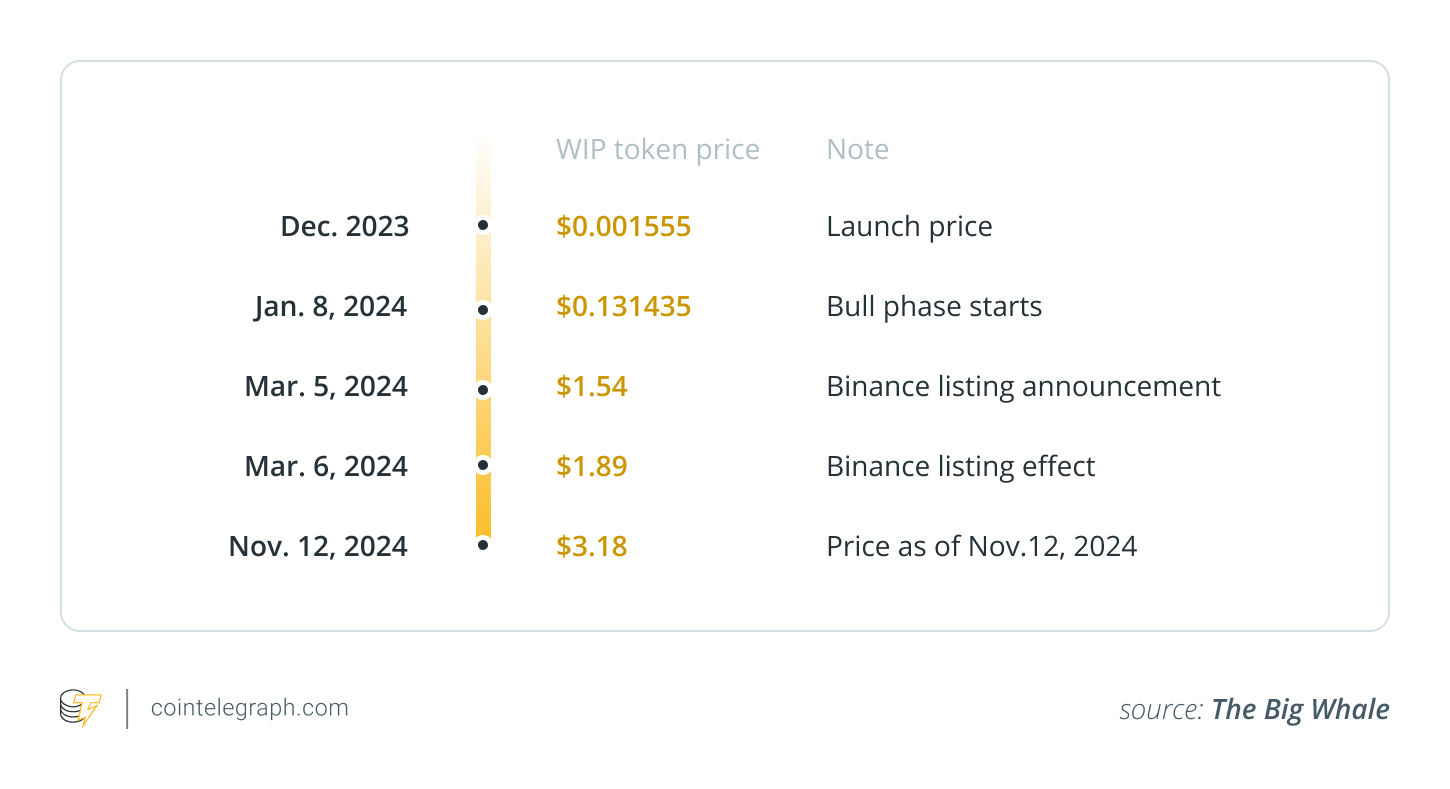This screenshot has height=789, width=1450.
Task: Select the $1.54 price value
Action: 592,386
